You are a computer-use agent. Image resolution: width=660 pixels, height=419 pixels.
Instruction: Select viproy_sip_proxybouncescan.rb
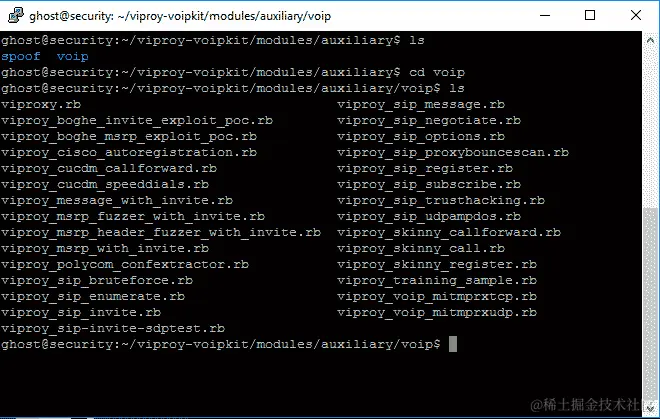453,152
